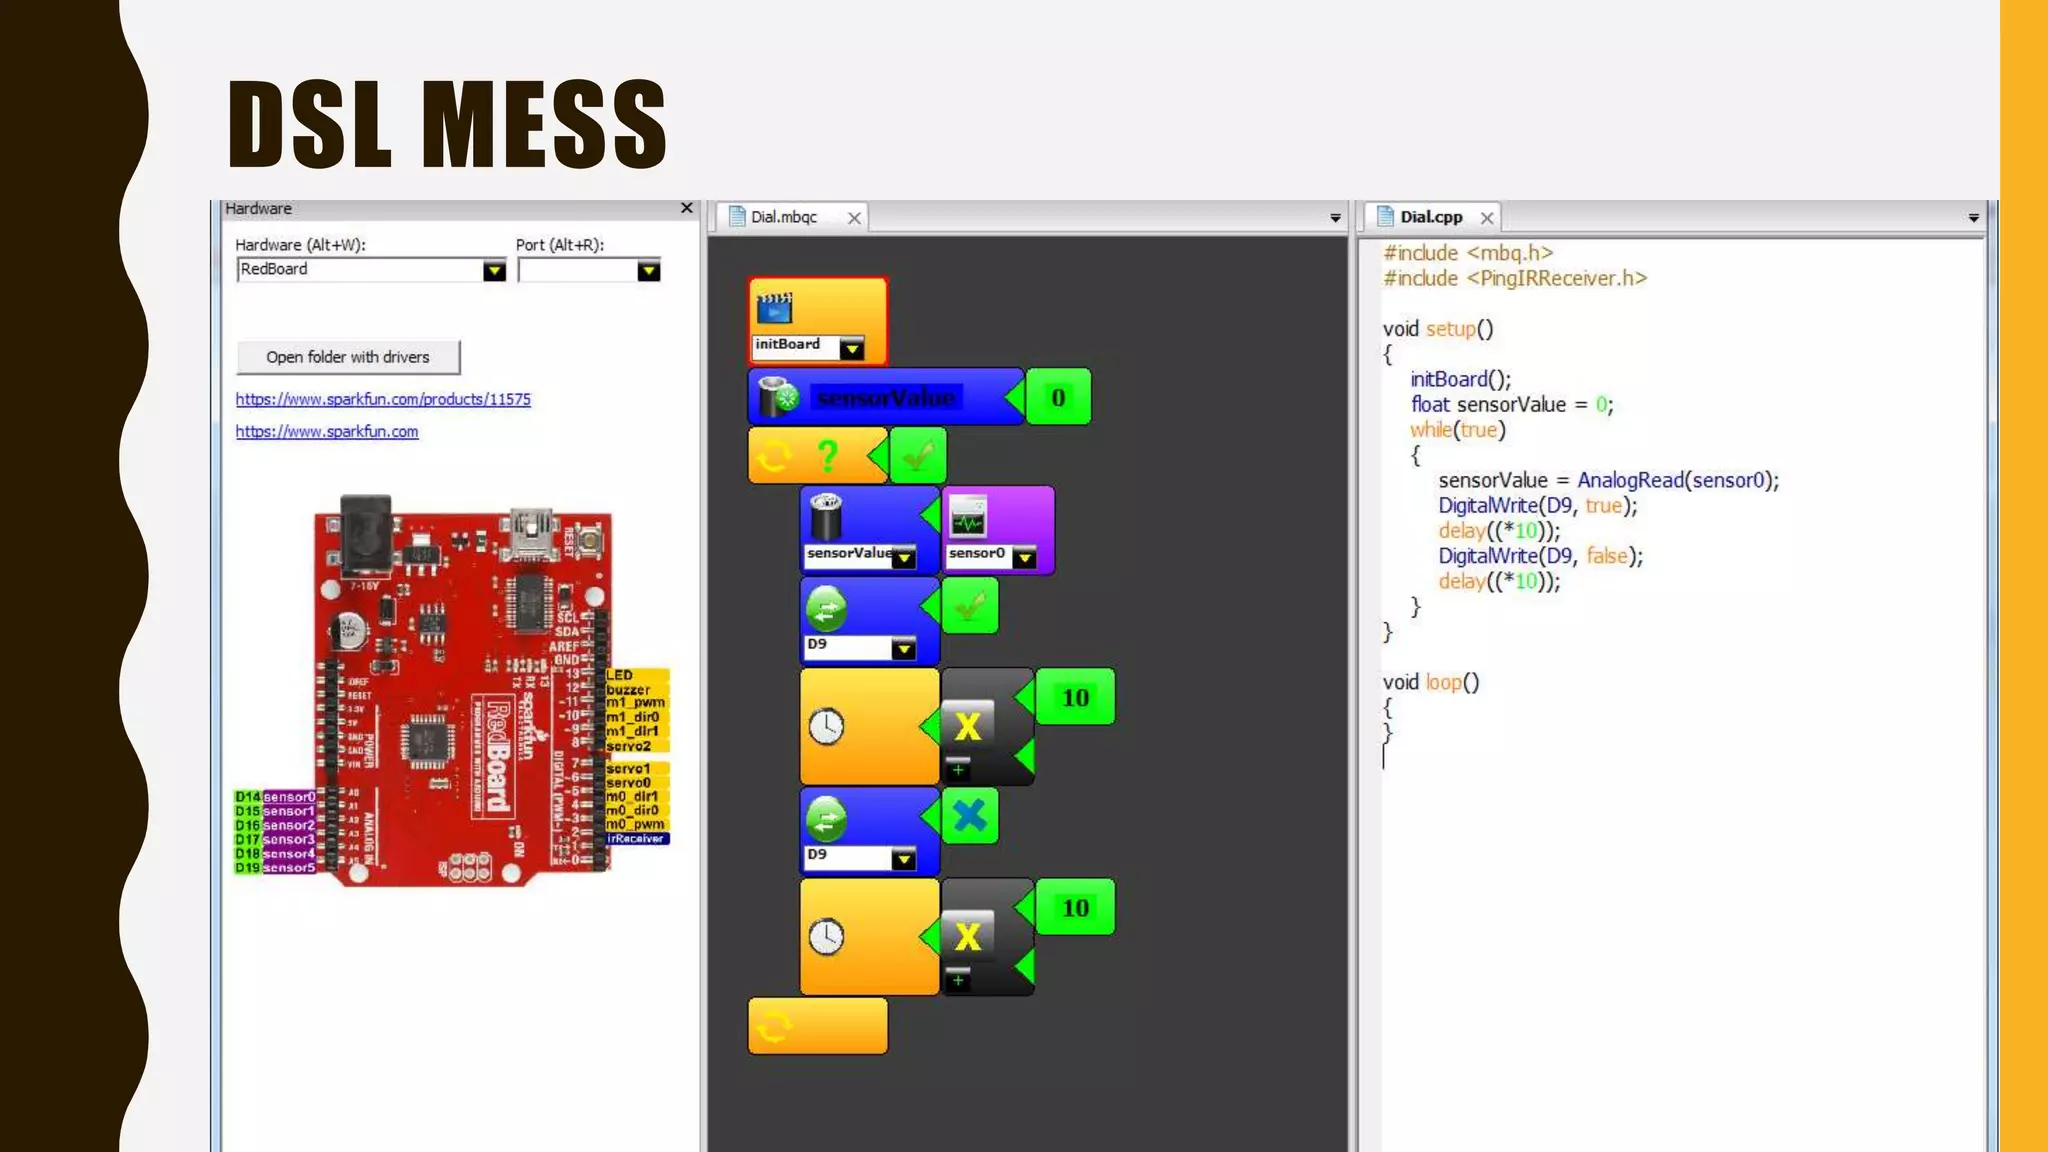Click the first clock delay block icon
The width and height of the screenshot is (2048, 1152).
click(826, 727)
